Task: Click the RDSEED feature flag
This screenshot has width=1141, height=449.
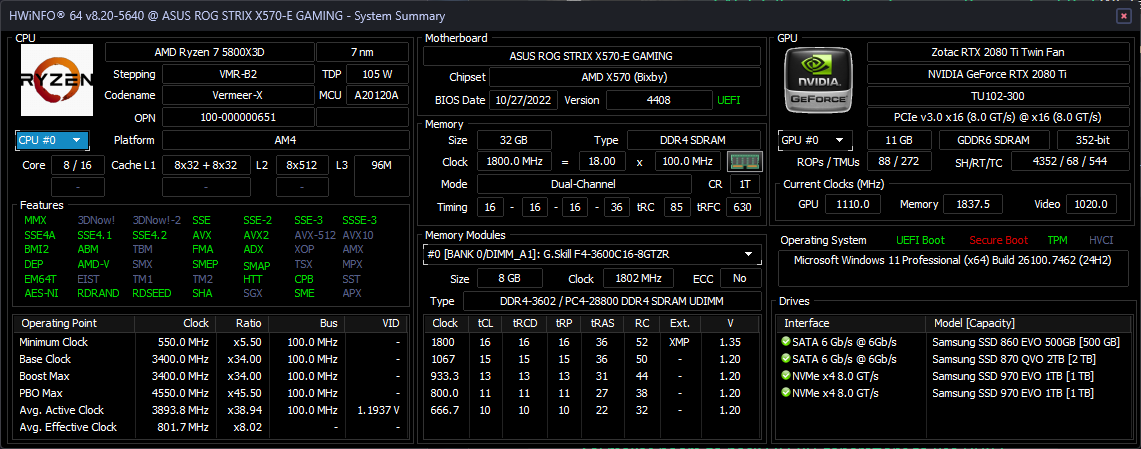Action: click(152, 293)
